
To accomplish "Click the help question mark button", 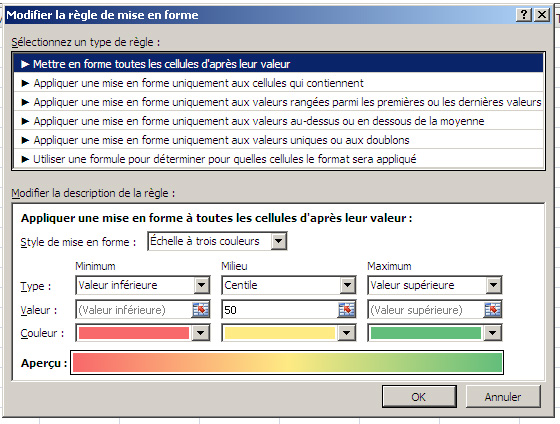I will click(x=524, y=15).
